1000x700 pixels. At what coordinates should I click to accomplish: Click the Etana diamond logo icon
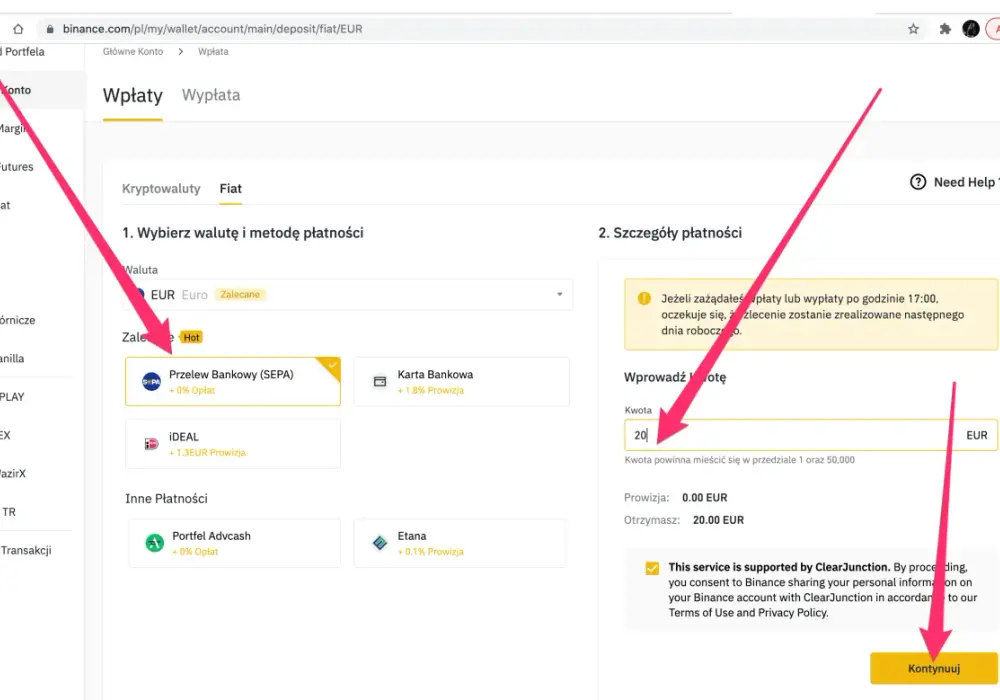pyautogui.click(x=380, y=543)
